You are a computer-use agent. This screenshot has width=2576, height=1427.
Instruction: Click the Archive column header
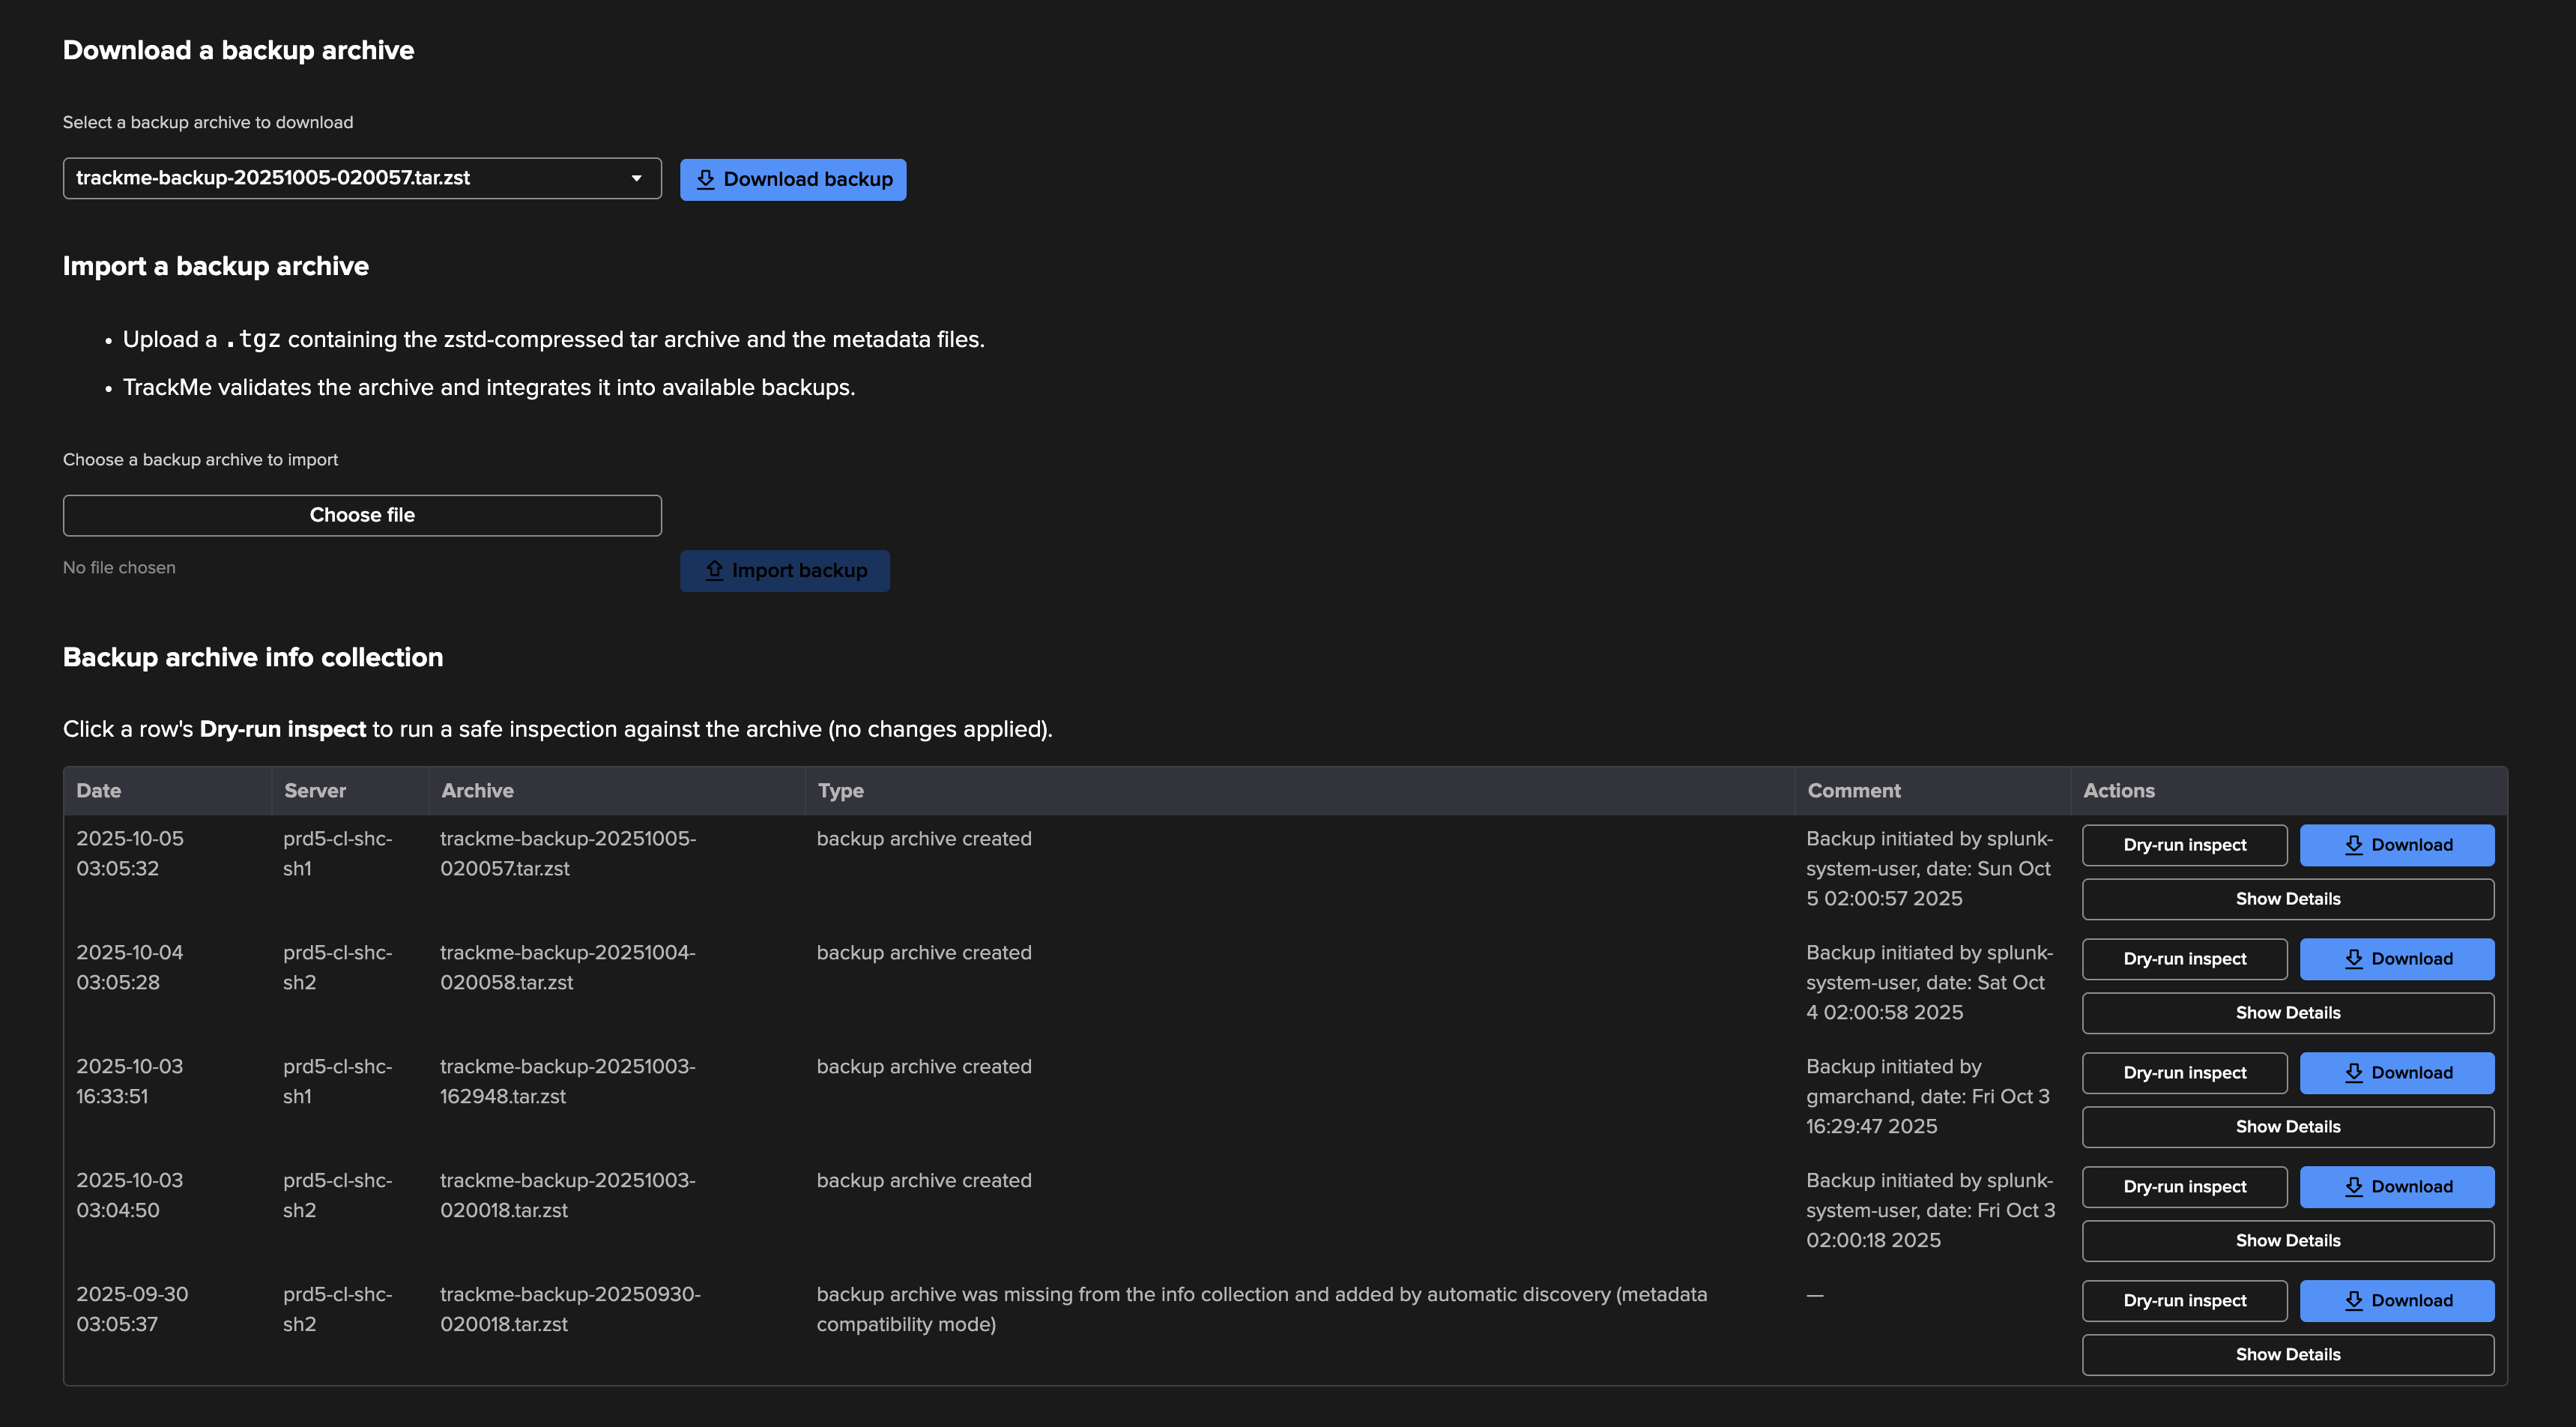pyautogui.click(x=477, y=791)
